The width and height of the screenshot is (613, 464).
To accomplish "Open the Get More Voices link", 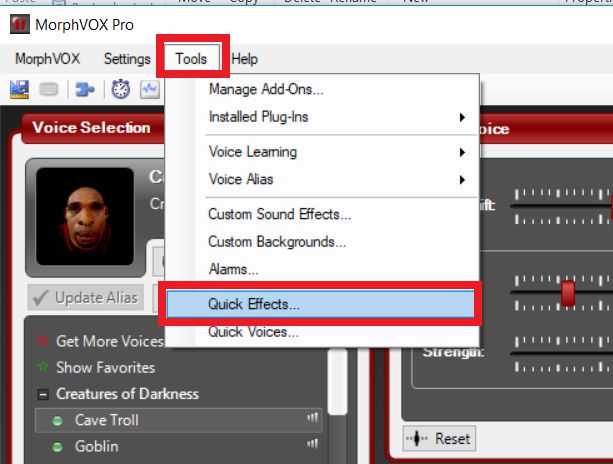I will point(110,341).
